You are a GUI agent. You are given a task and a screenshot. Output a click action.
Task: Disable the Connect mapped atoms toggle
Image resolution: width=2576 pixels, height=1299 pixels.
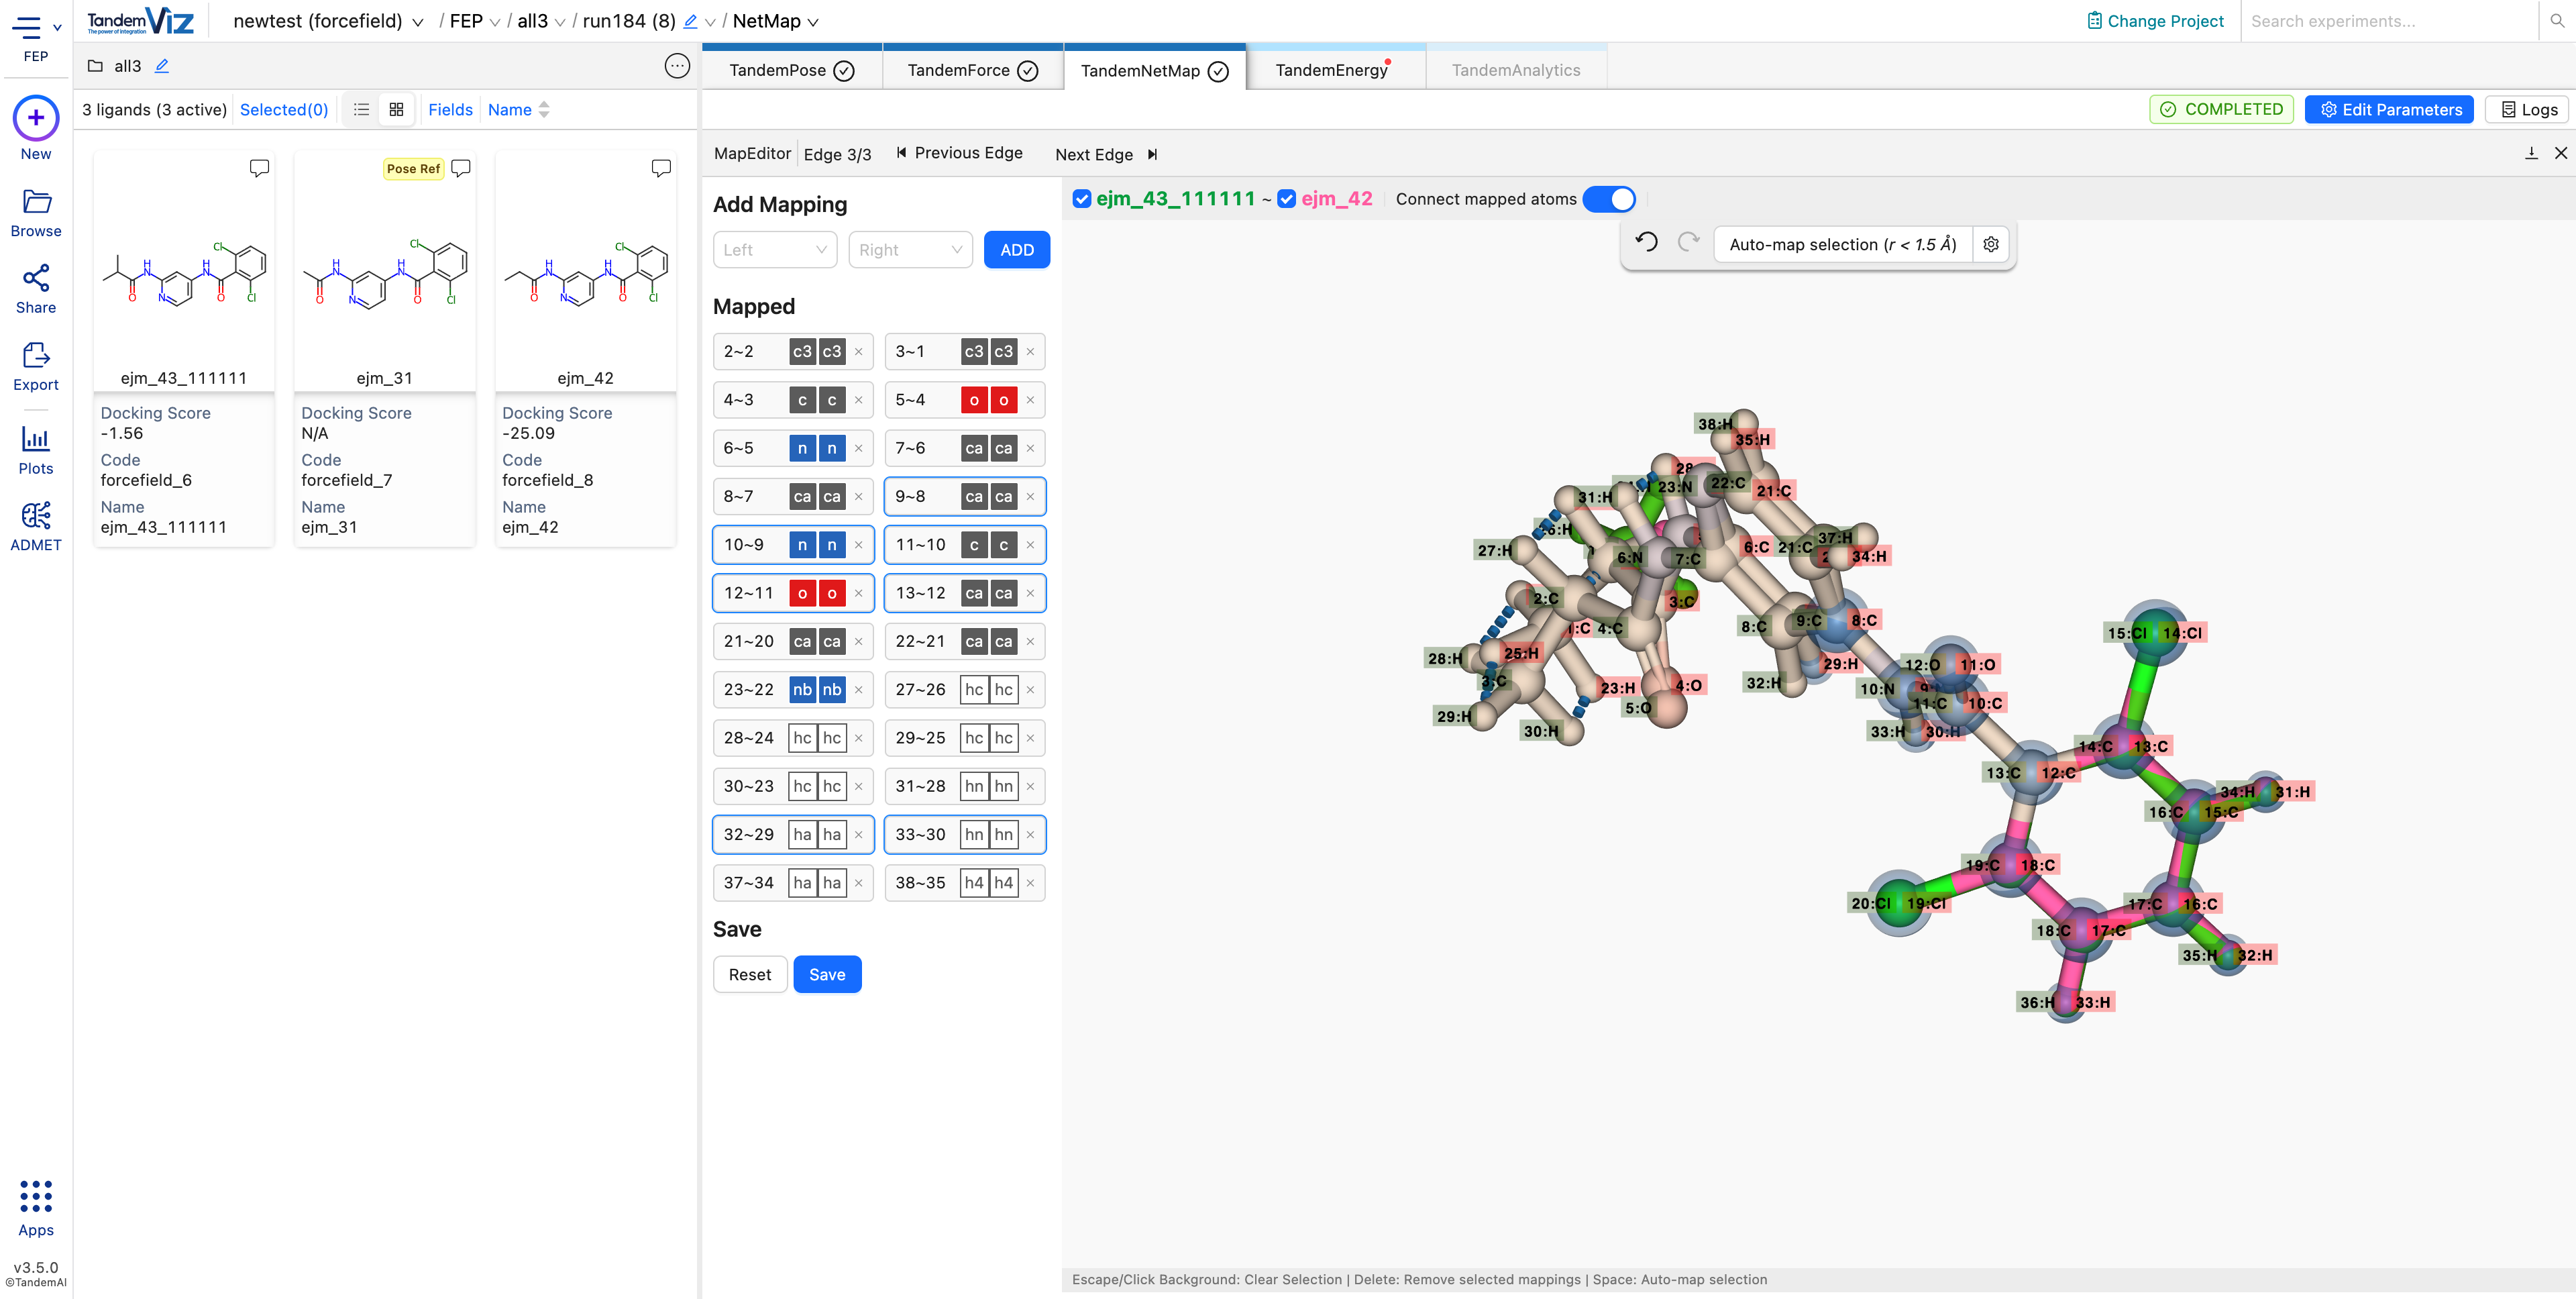click(1609, 199)
